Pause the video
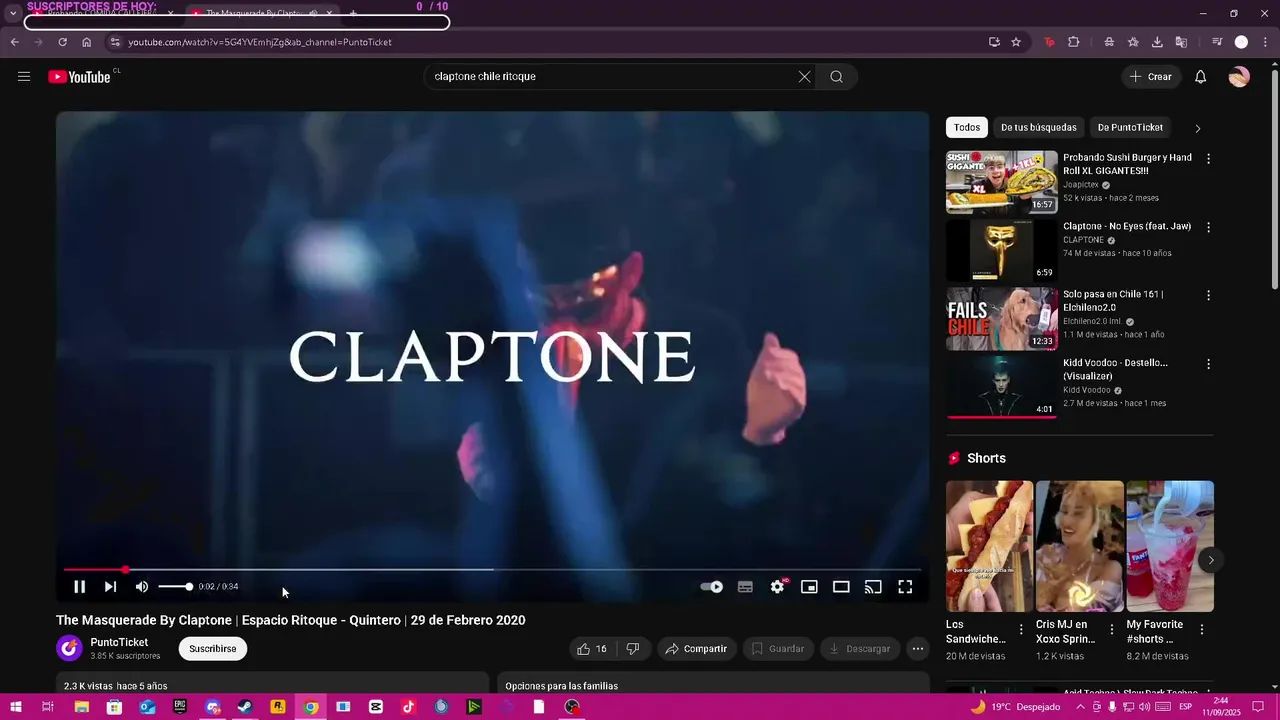 point(79,587)
